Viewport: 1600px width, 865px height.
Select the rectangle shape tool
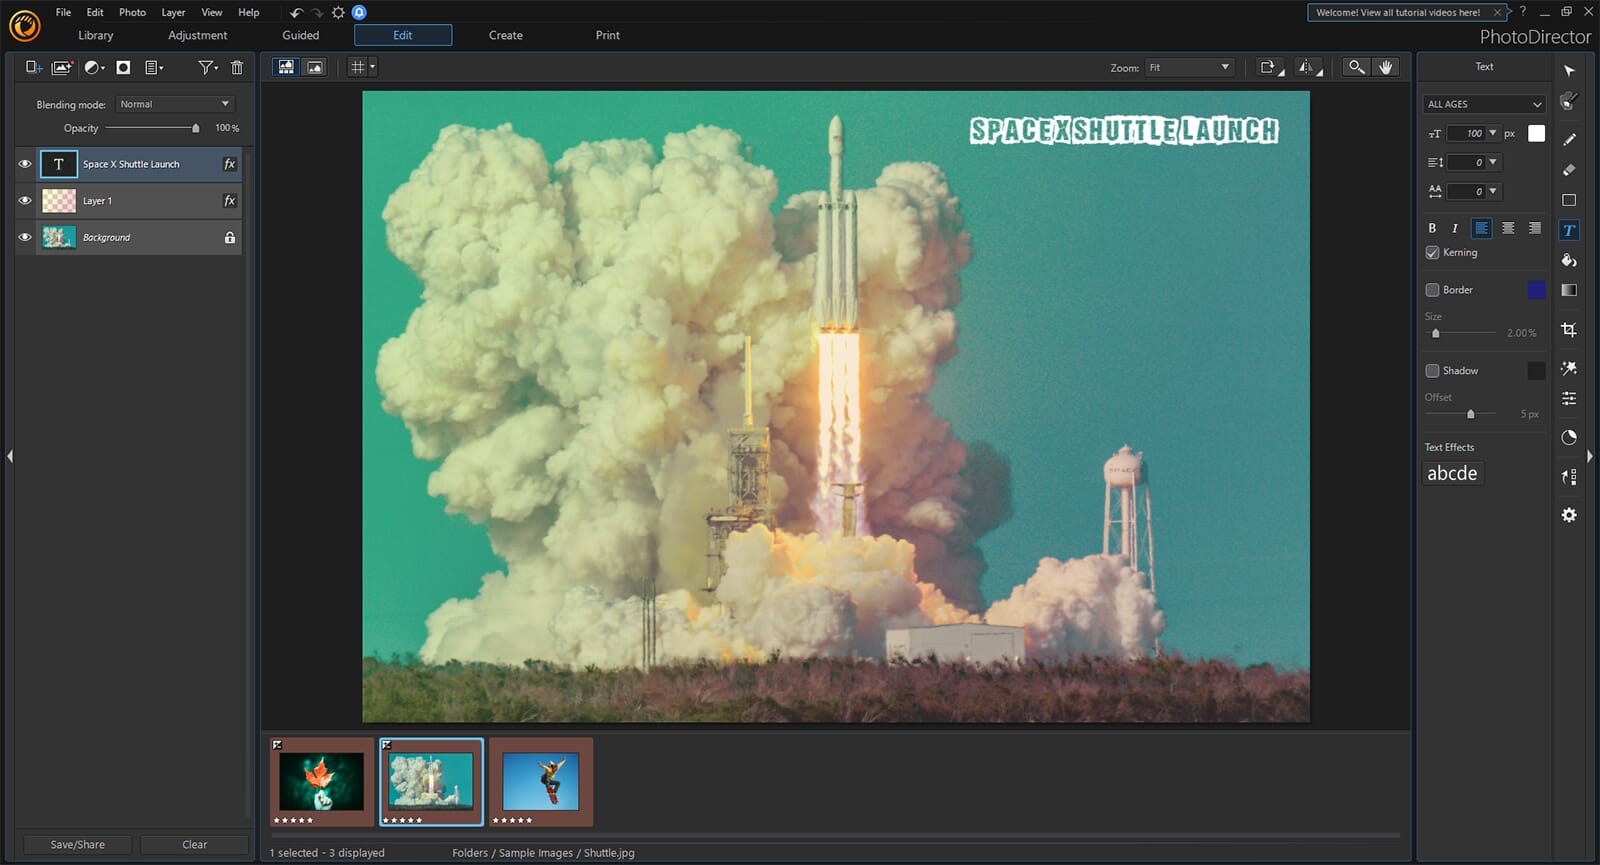point(1569,200)
